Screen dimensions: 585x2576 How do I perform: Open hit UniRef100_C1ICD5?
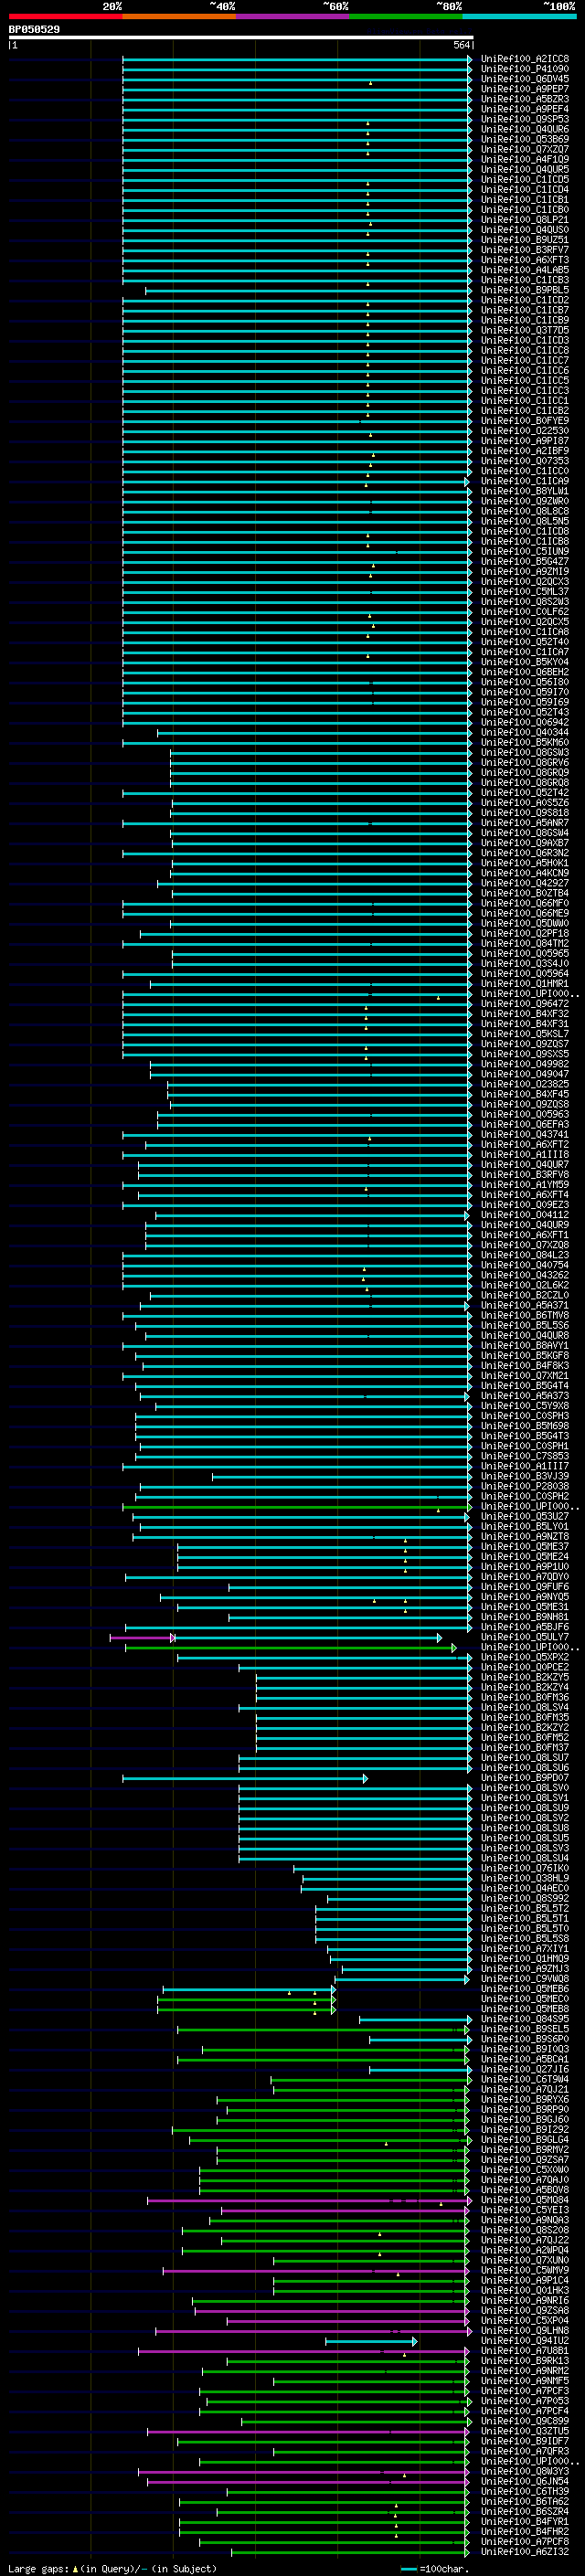pyautogui.click(x=525, y=180)
